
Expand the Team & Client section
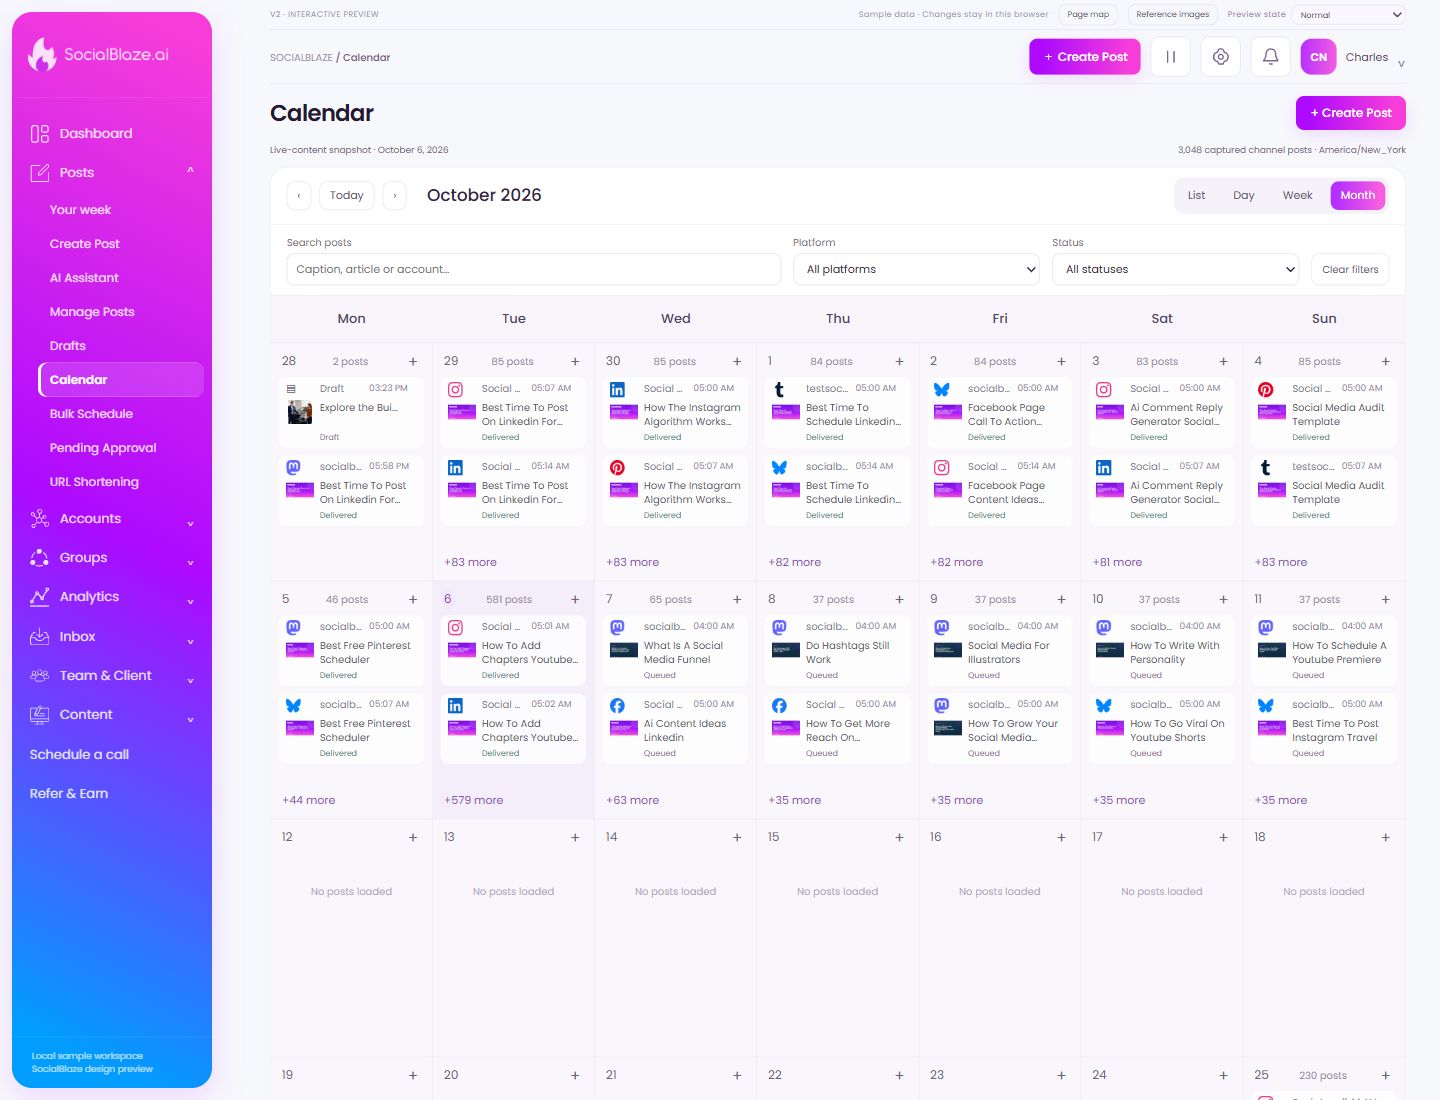pos(190,680)
